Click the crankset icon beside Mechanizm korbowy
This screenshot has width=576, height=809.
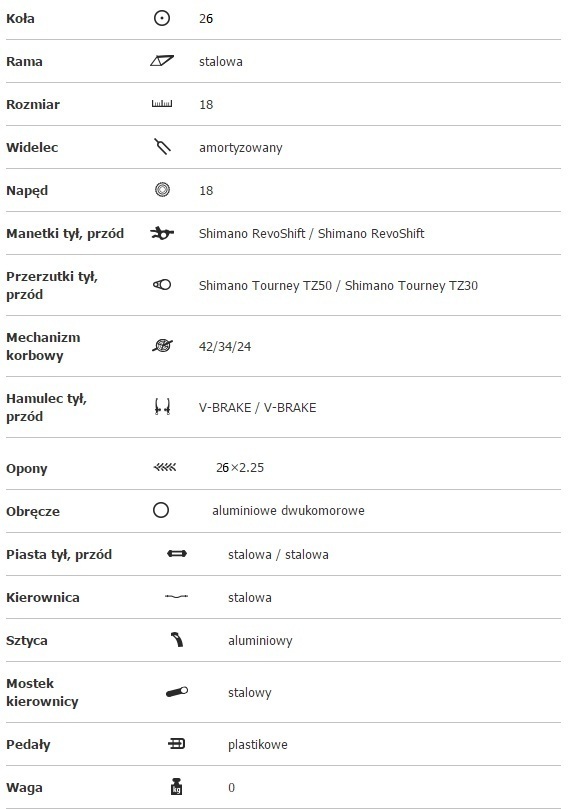162,345
